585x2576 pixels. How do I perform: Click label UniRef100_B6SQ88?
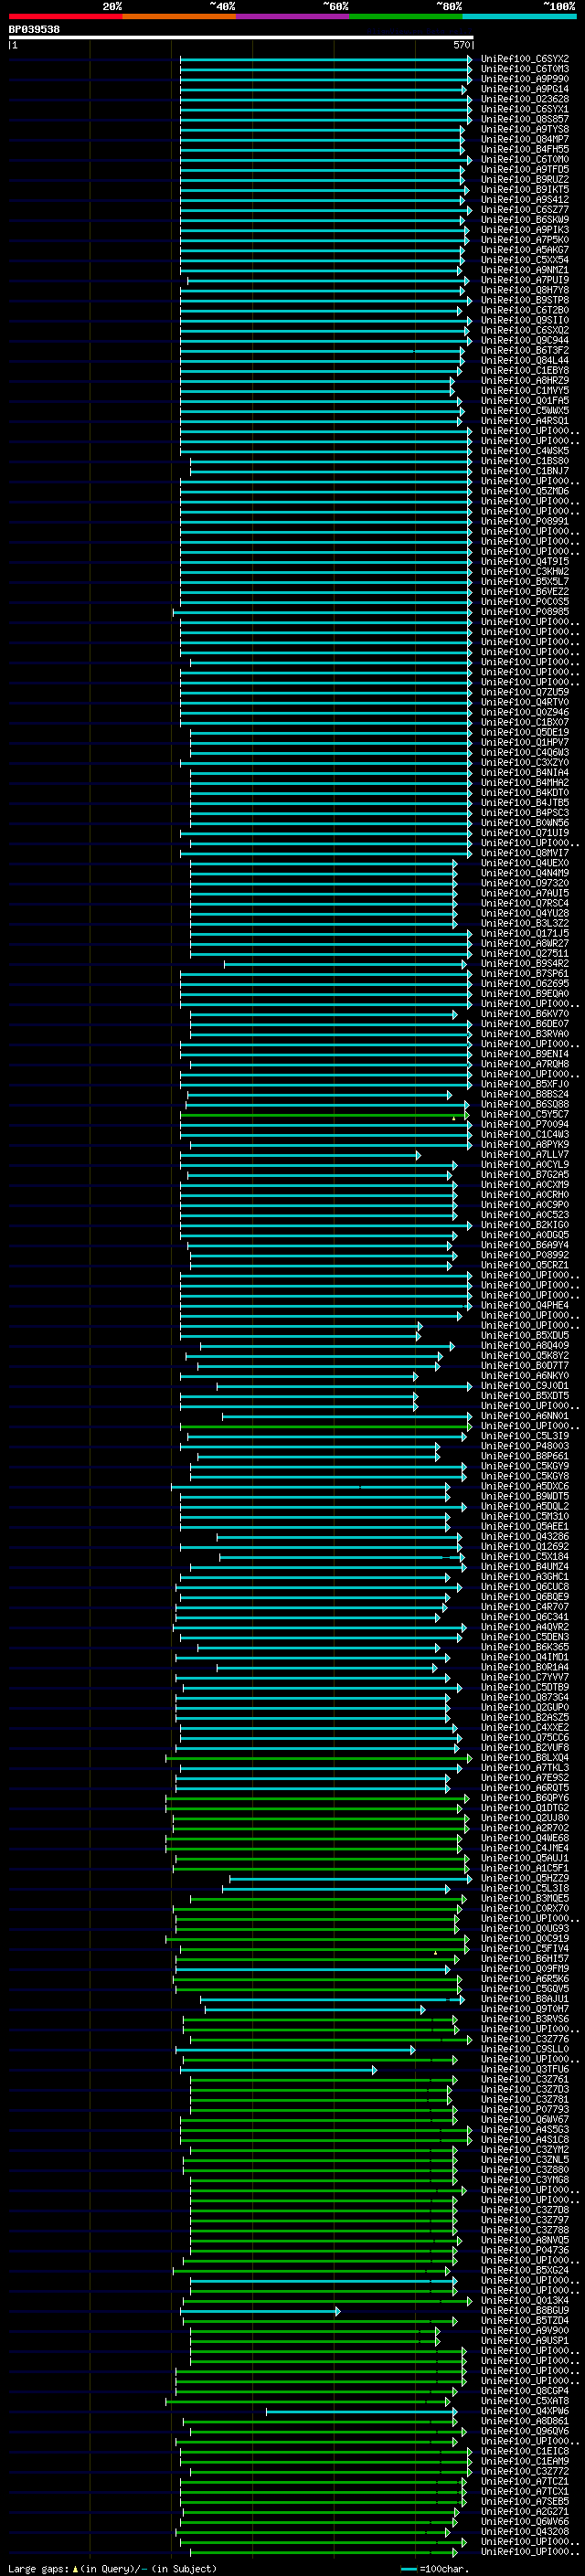[525, 1105]
